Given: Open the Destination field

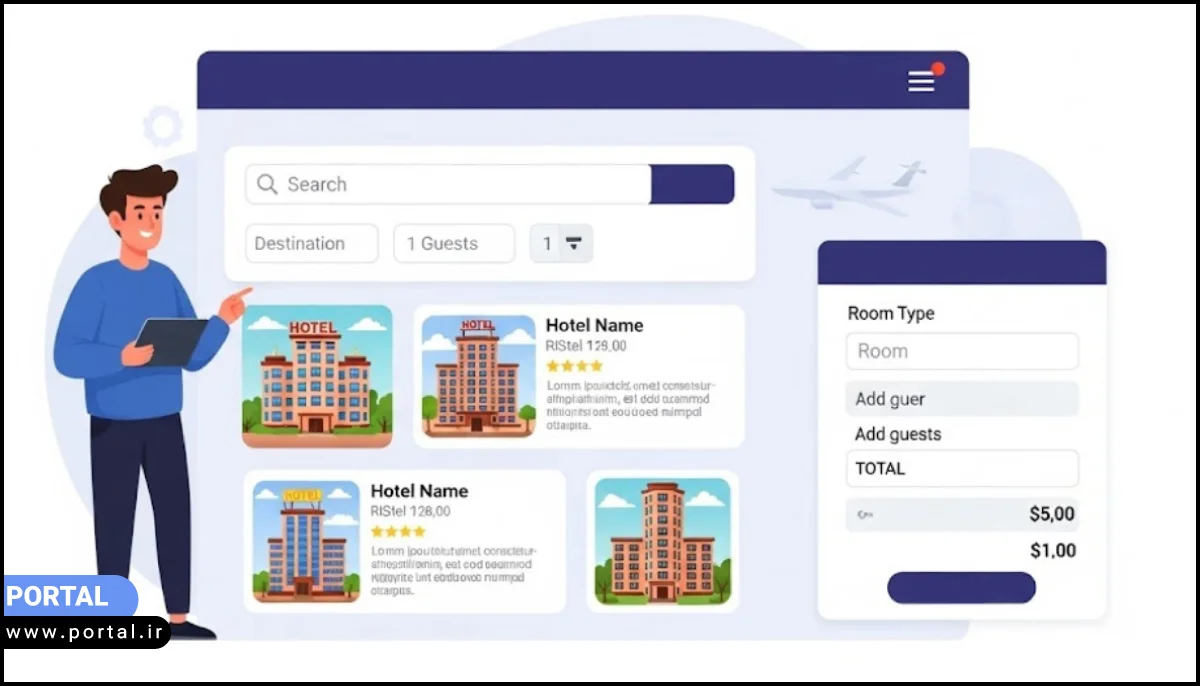Looking at the screenshot, I should [311, 243].
